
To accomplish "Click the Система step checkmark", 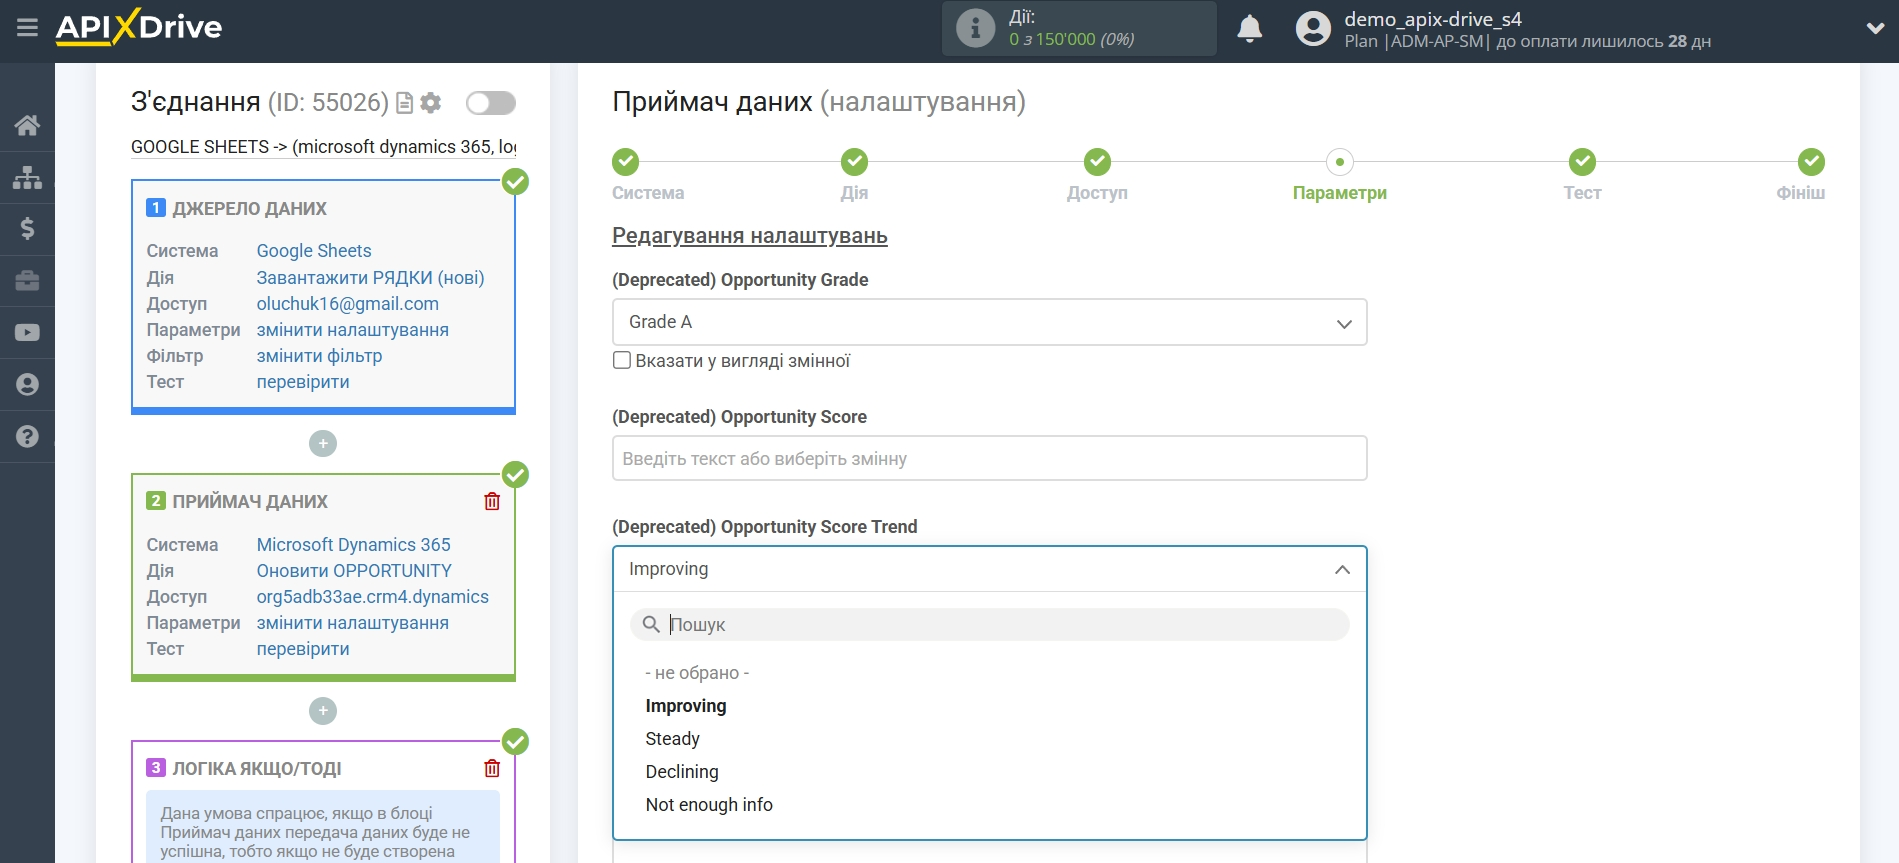I will (x=625, y=161).
